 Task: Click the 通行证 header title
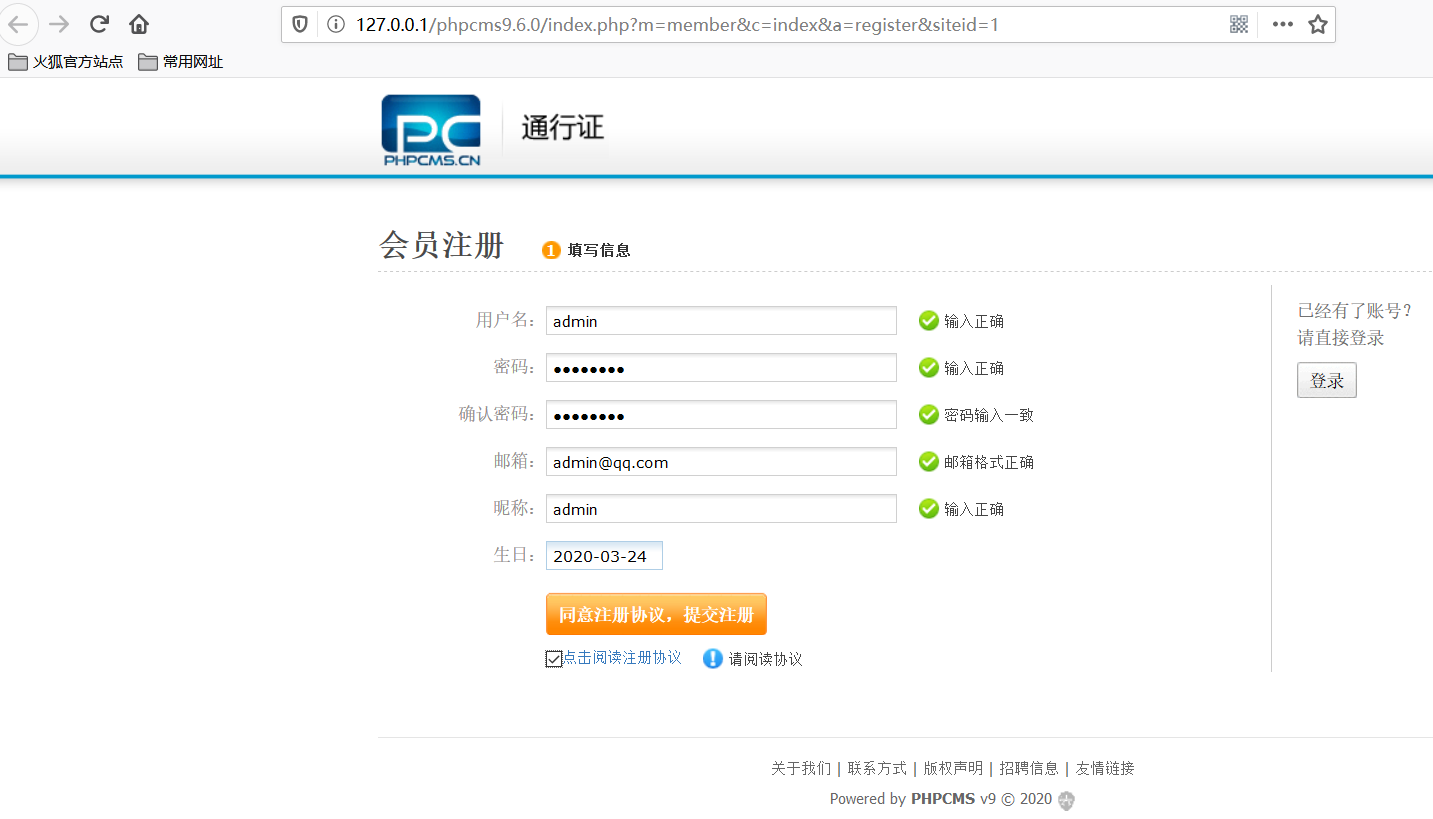[x=563, y=128]
